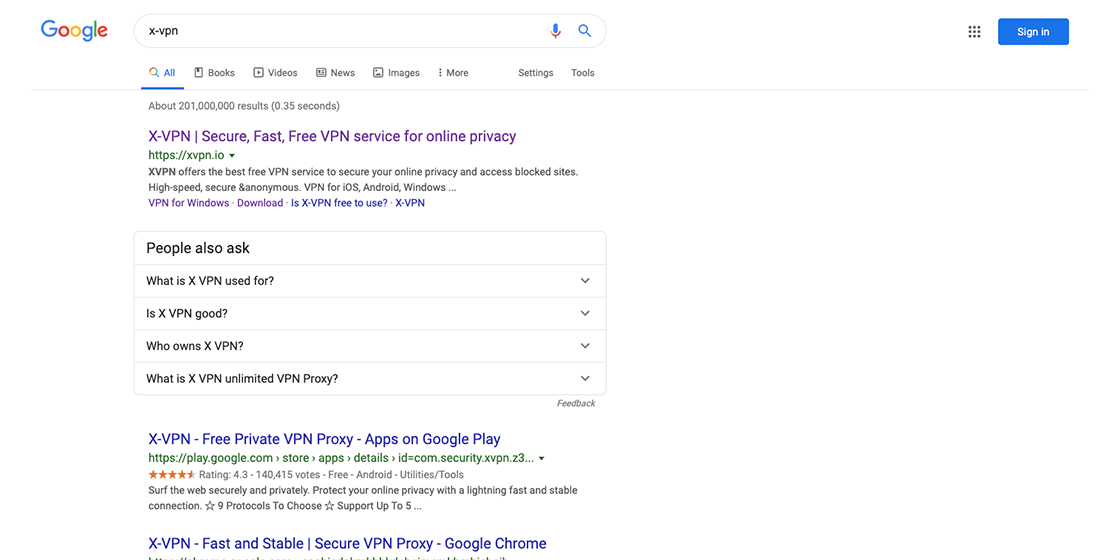This screenshot has width=1120, height=560.
Task: Open the Google apps grid
Action: point(974,31)
